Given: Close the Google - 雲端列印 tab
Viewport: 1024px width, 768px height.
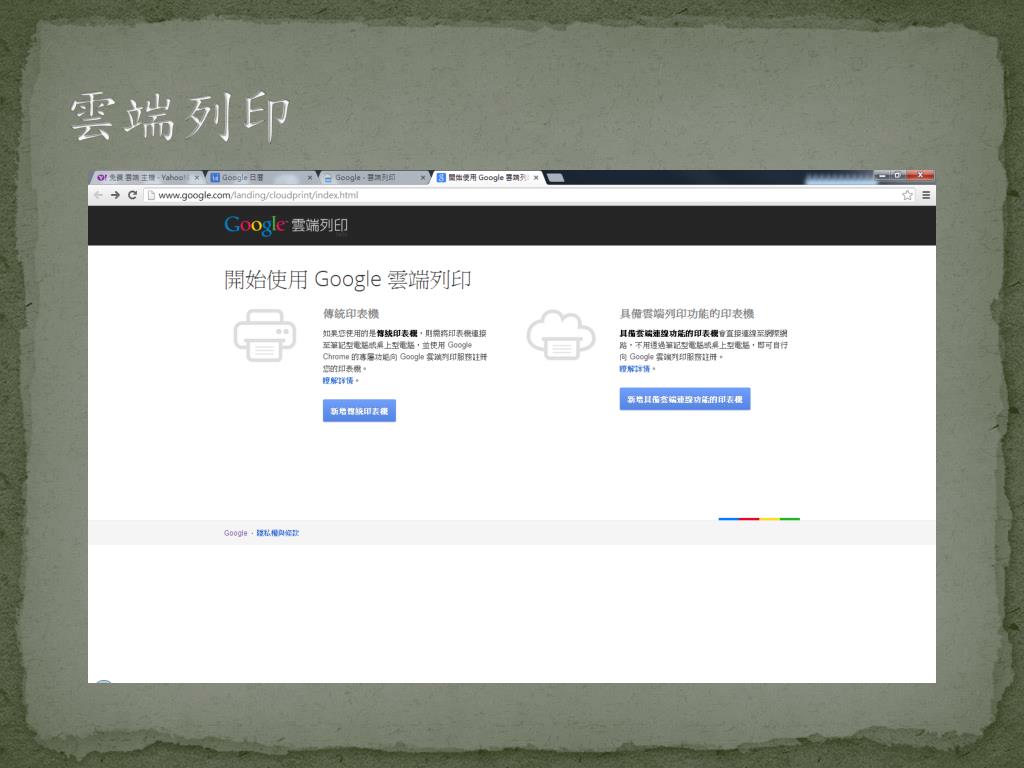Looking at the screenshot, I should (x=423, y=178).
